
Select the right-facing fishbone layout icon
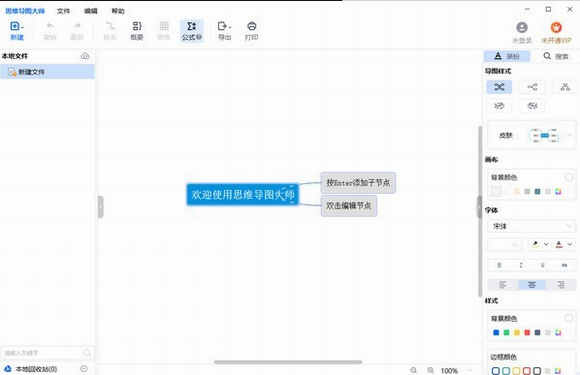pyautogui.click(x=499, y=106)
